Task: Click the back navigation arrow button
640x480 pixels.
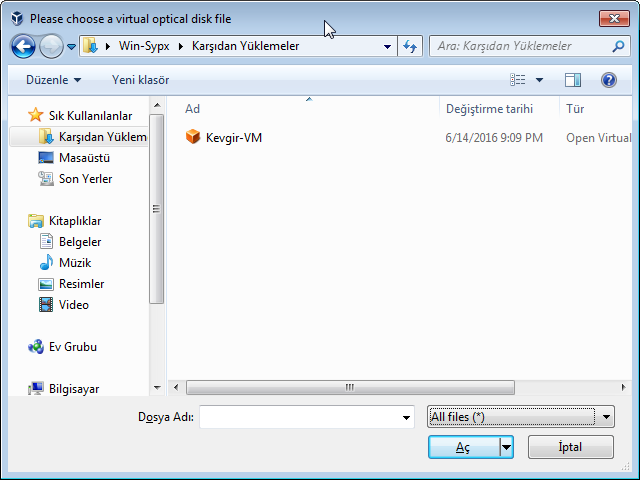Action: click(x=24, y=46)
